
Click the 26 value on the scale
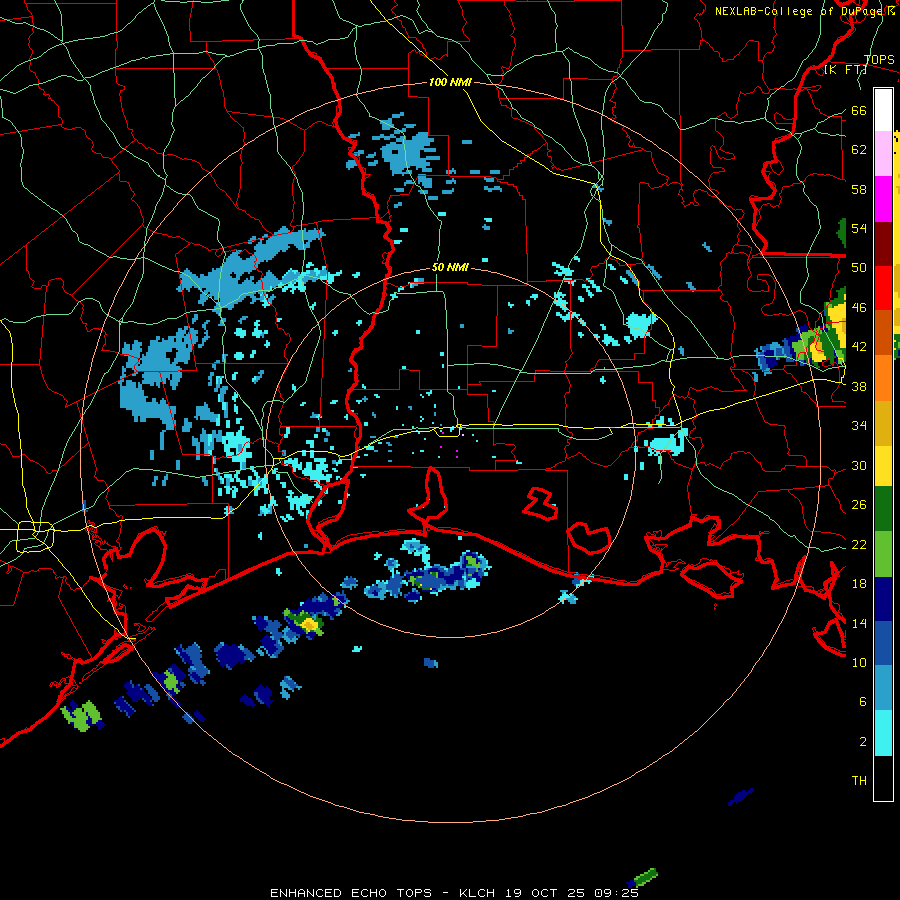859,505
